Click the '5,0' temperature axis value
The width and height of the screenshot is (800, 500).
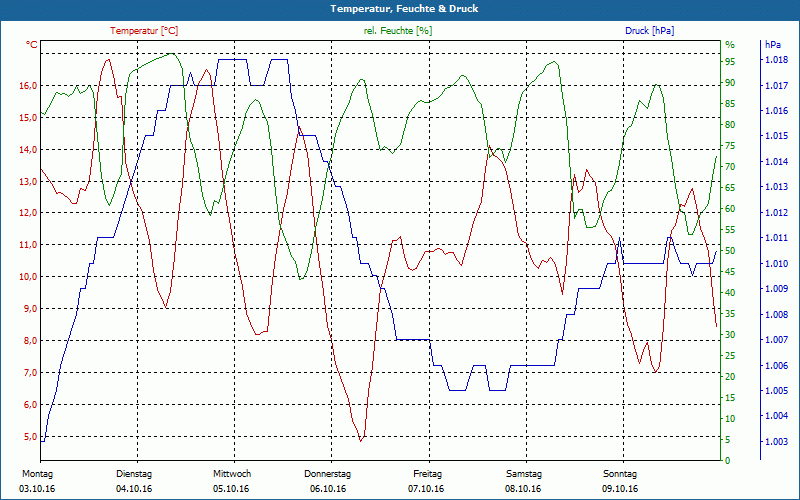(31, 437)
